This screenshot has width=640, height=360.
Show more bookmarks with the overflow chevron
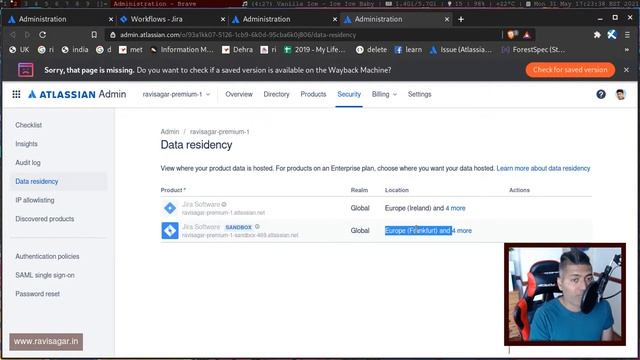tap(627, 50)
